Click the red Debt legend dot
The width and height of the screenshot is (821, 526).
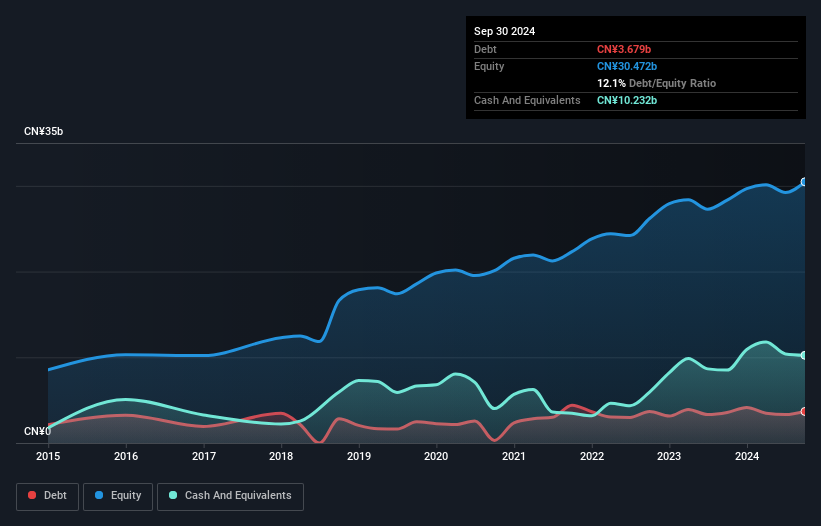coord(32,495)
